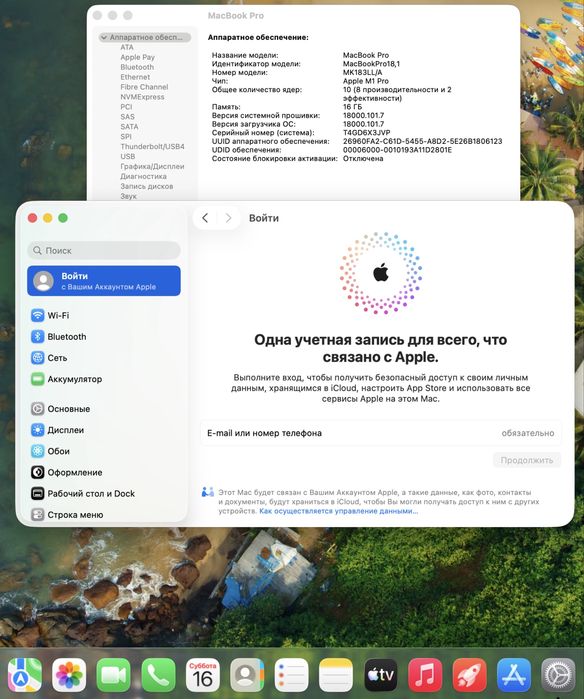The height and width of the screenshot is (699, 584).
Task: Open Рабочий стол и Dock settings
Action: [104, 493]
